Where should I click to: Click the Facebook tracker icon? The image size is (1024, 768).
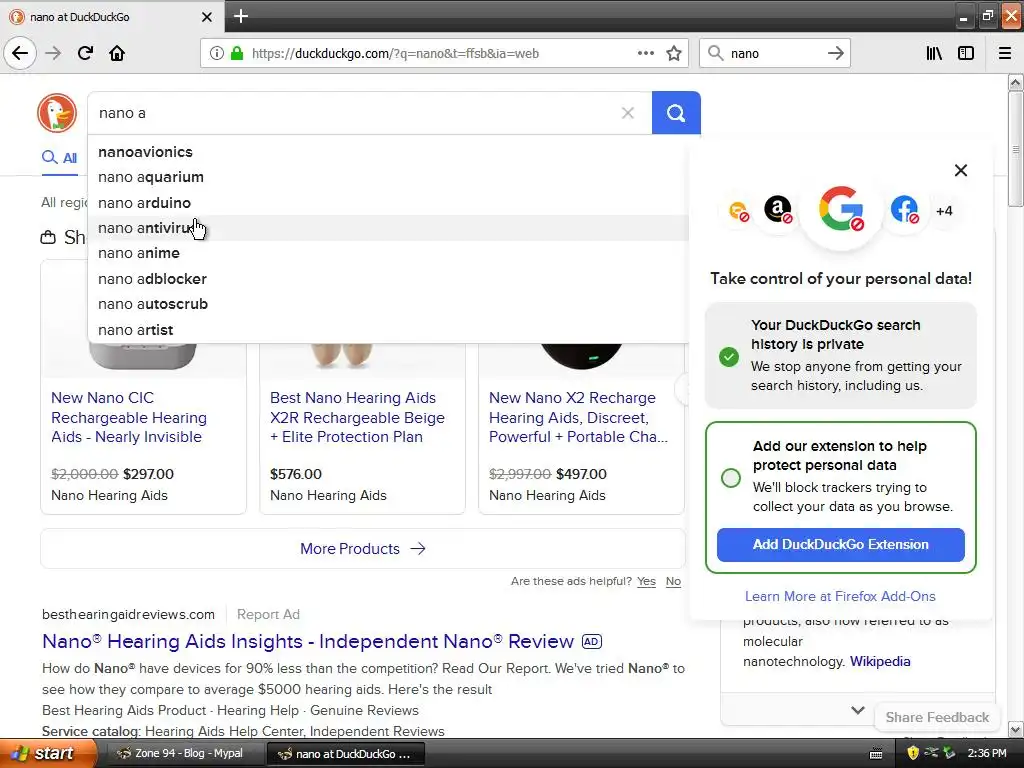point(904,210)
